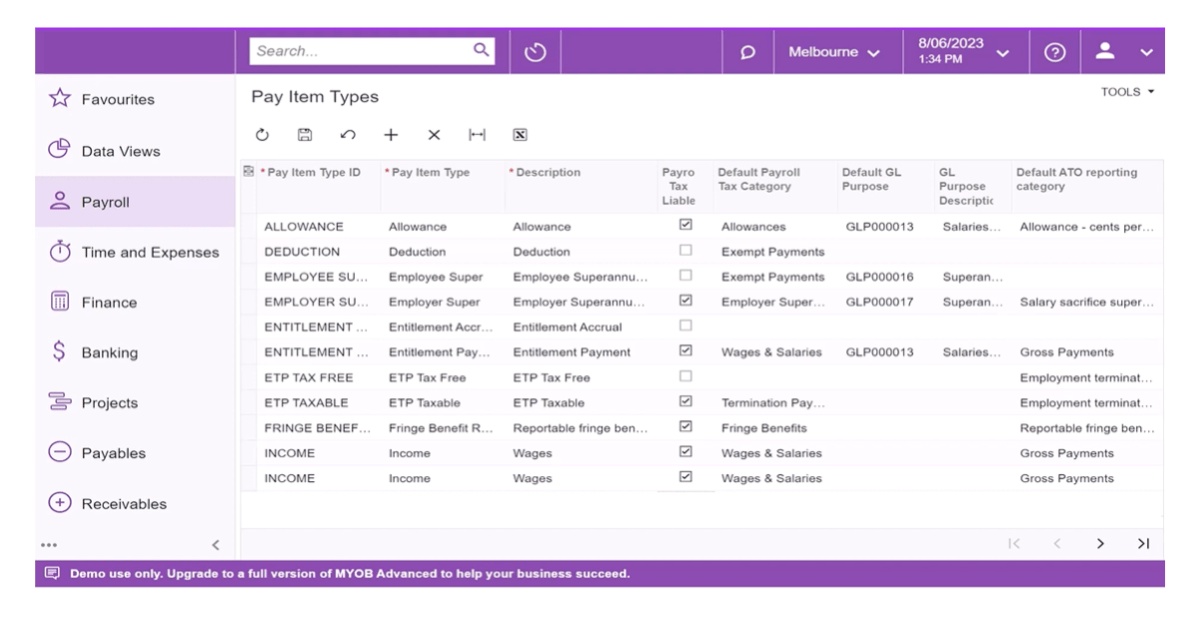Uncheck Payroll Tax Liable for ALLOWANCE
This screenshot has width=1200, height=627.
(x=684, y=226)
